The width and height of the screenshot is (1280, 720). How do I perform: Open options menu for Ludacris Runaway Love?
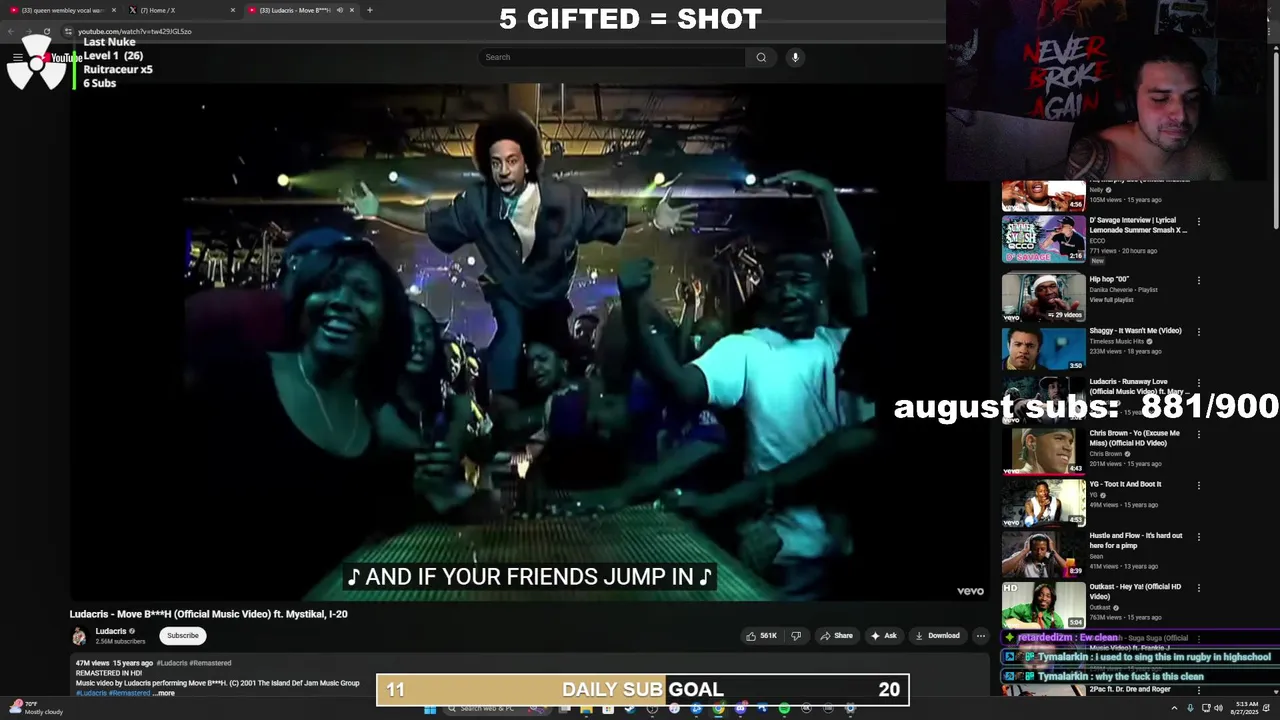tap(1198, 382)
